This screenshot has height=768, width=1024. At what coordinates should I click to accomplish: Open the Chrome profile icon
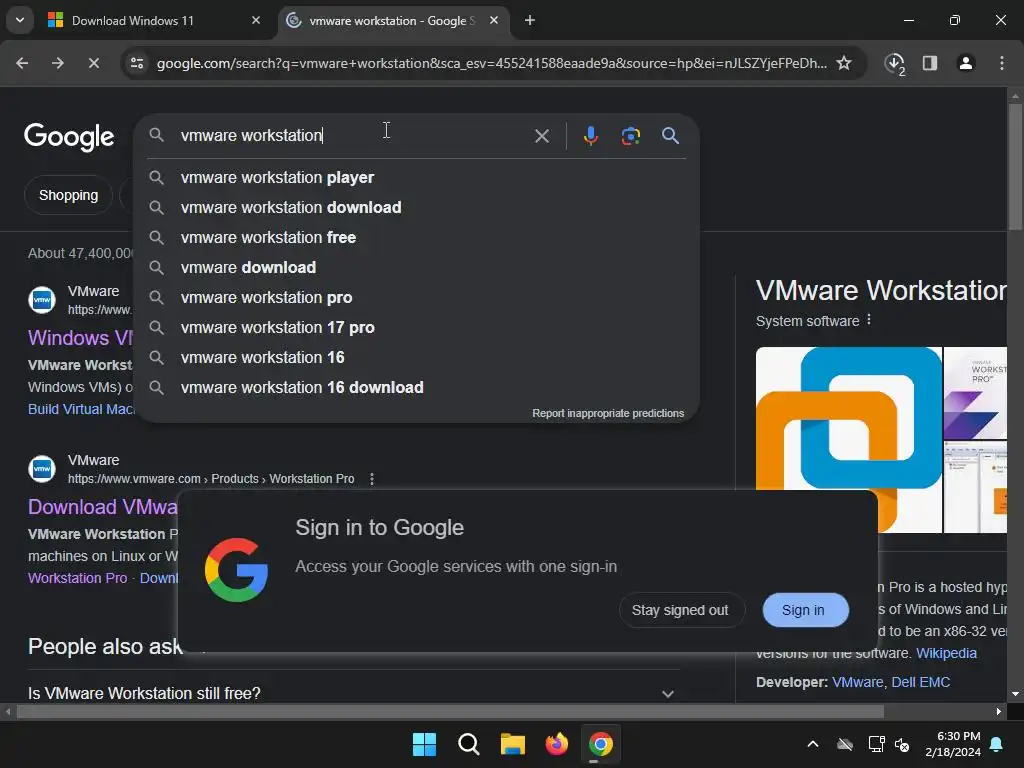coord(965,63)
